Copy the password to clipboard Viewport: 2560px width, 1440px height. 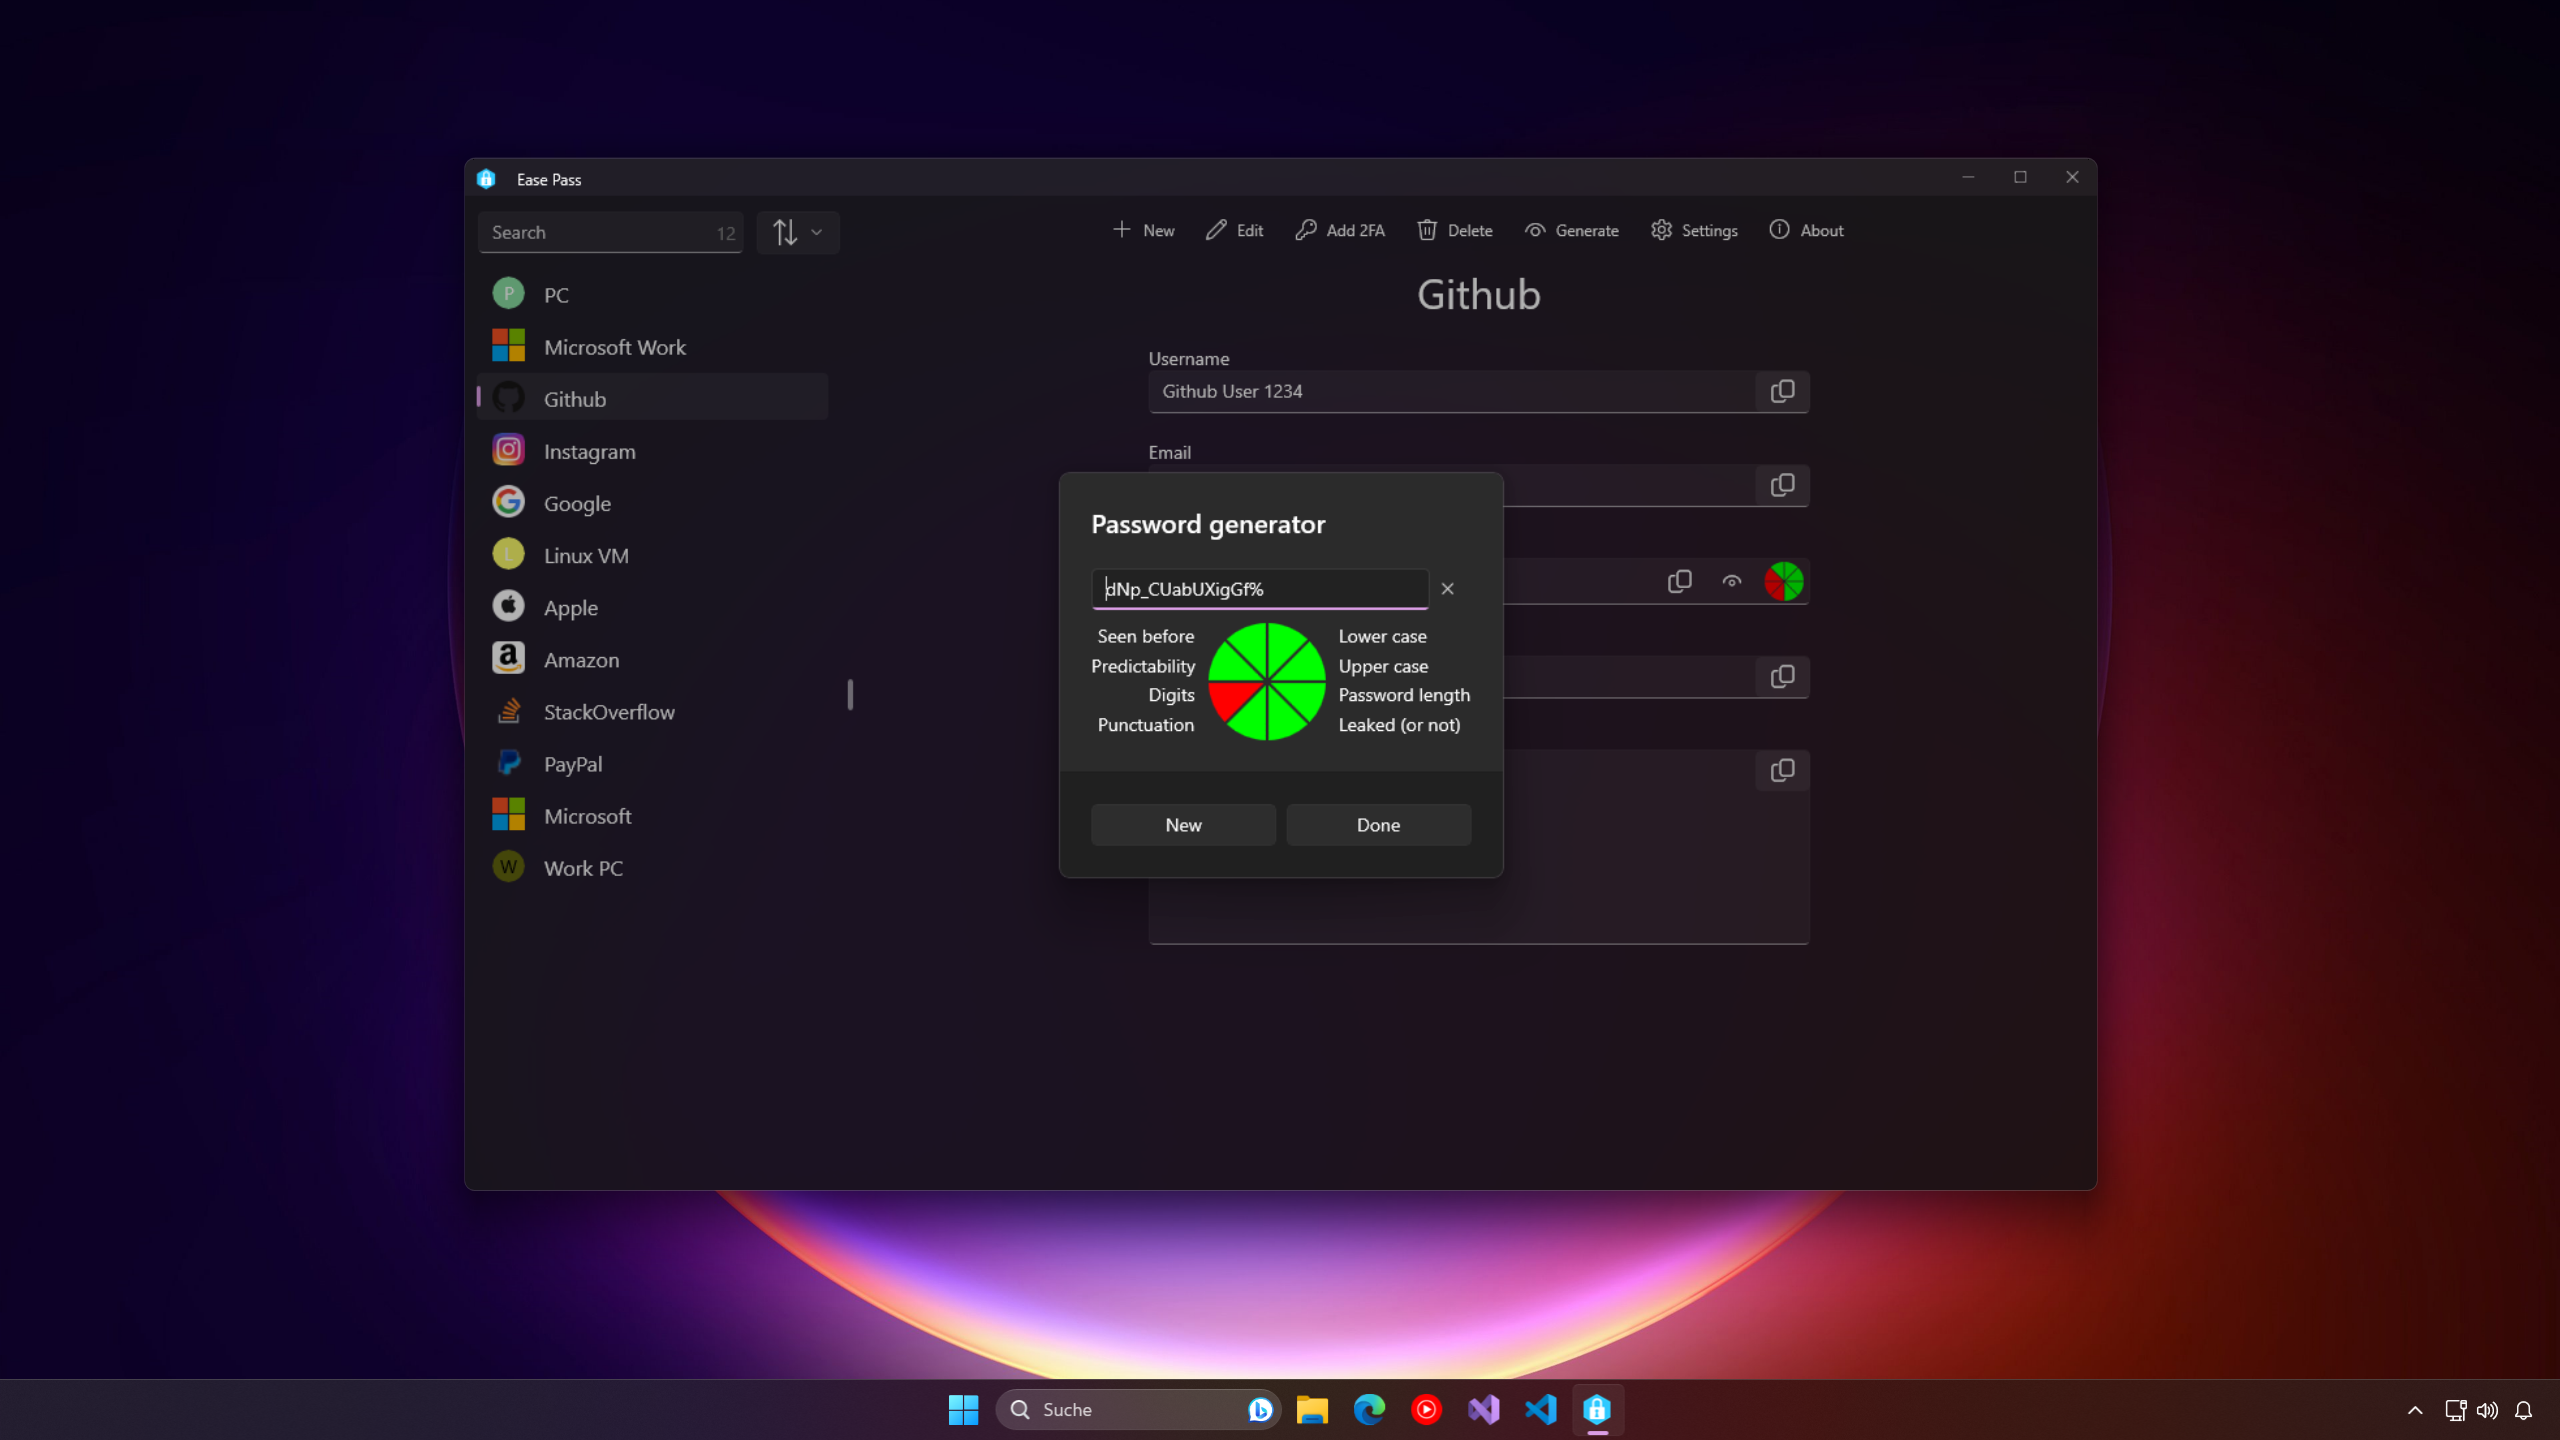pos(1679,581)
